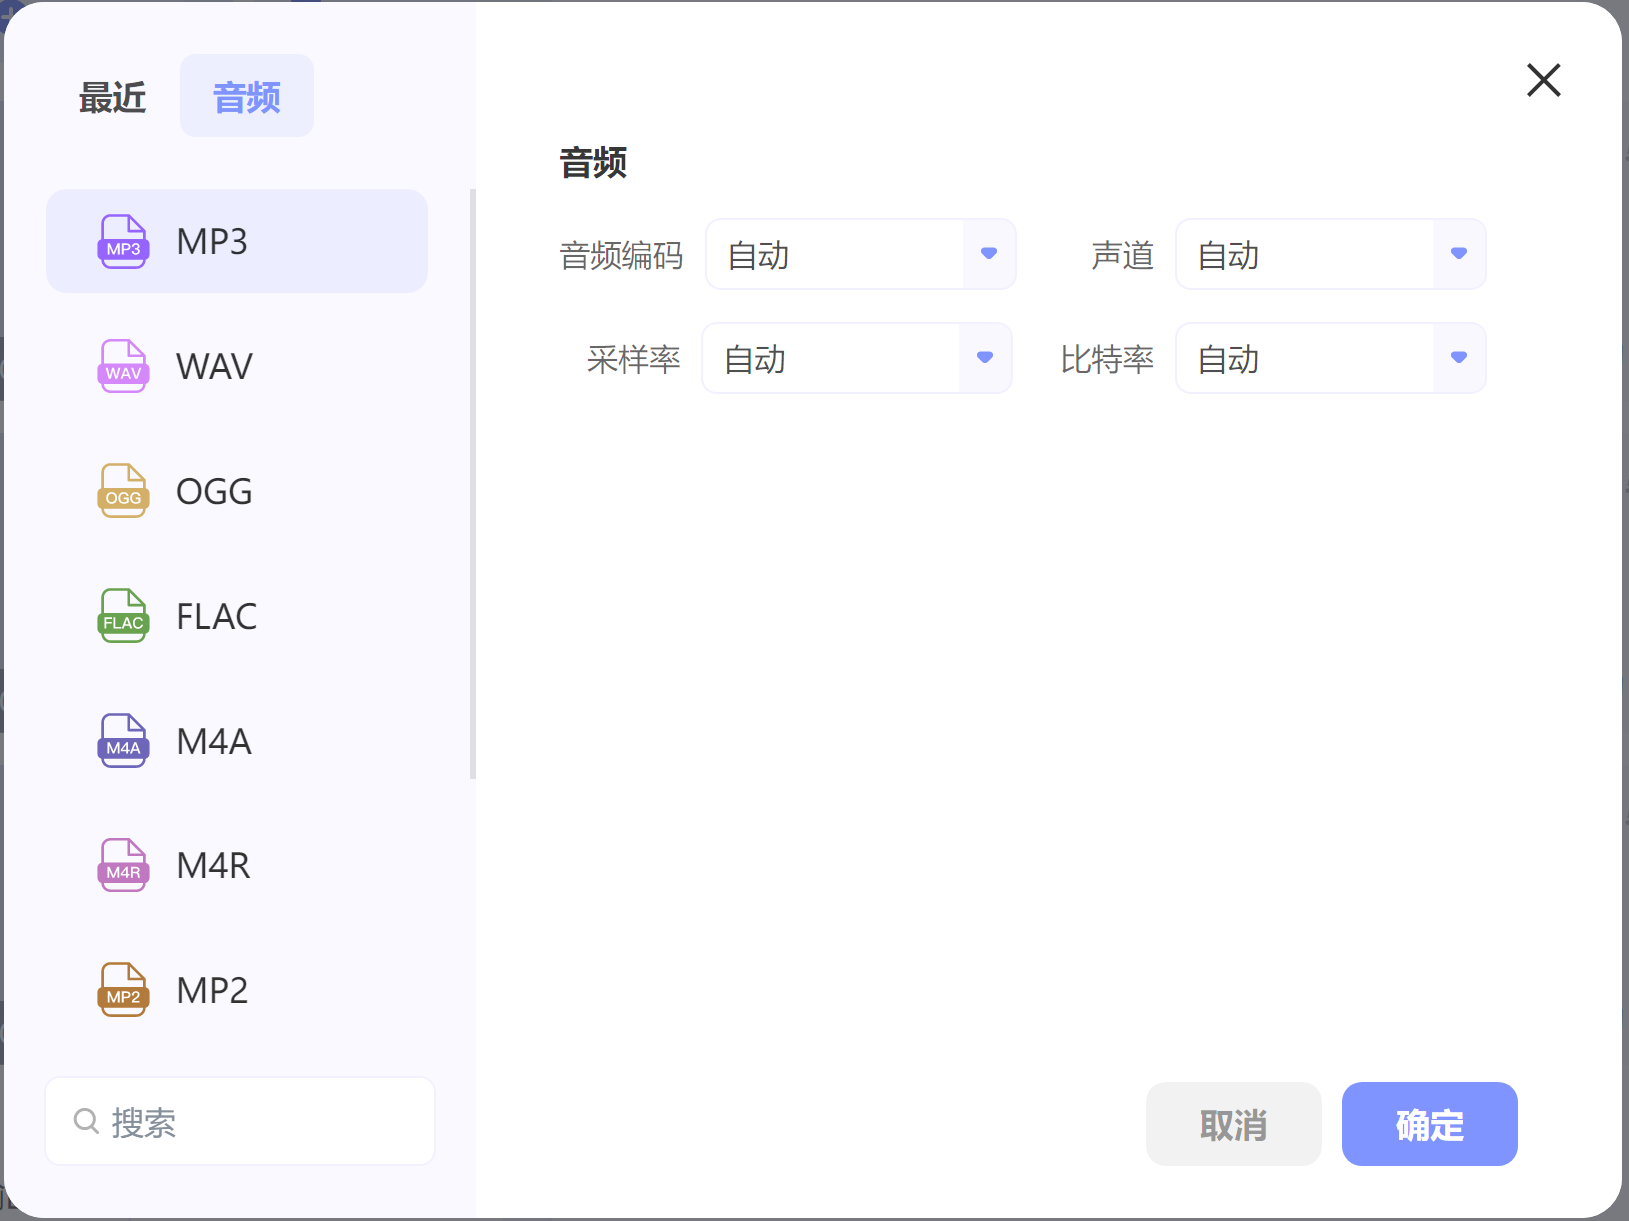Viewport: 1629px width, 1221px height.
Task: Select the WAV format icon
Action: (122, 366)
